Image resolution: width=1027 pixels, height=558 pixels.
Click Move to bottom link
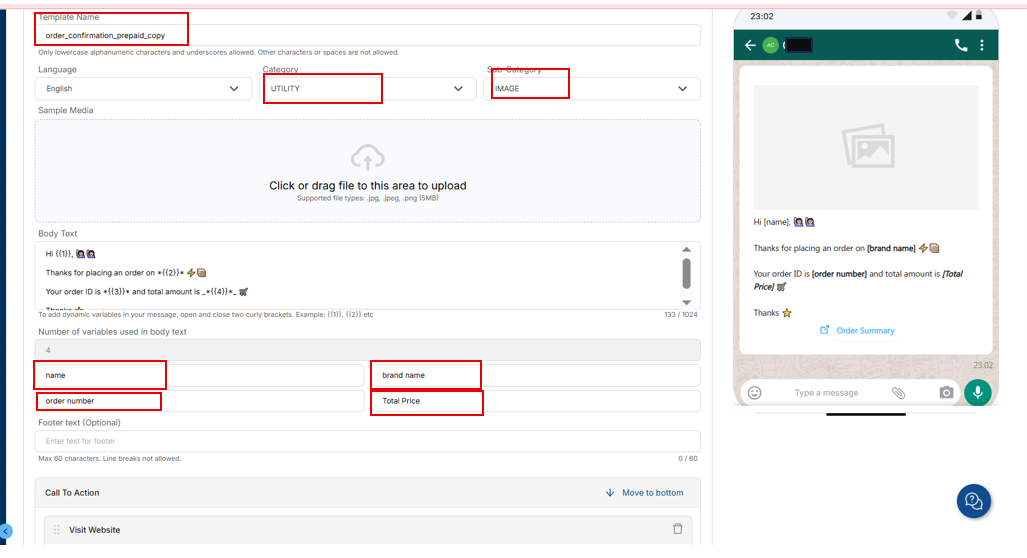pos(652,493)
